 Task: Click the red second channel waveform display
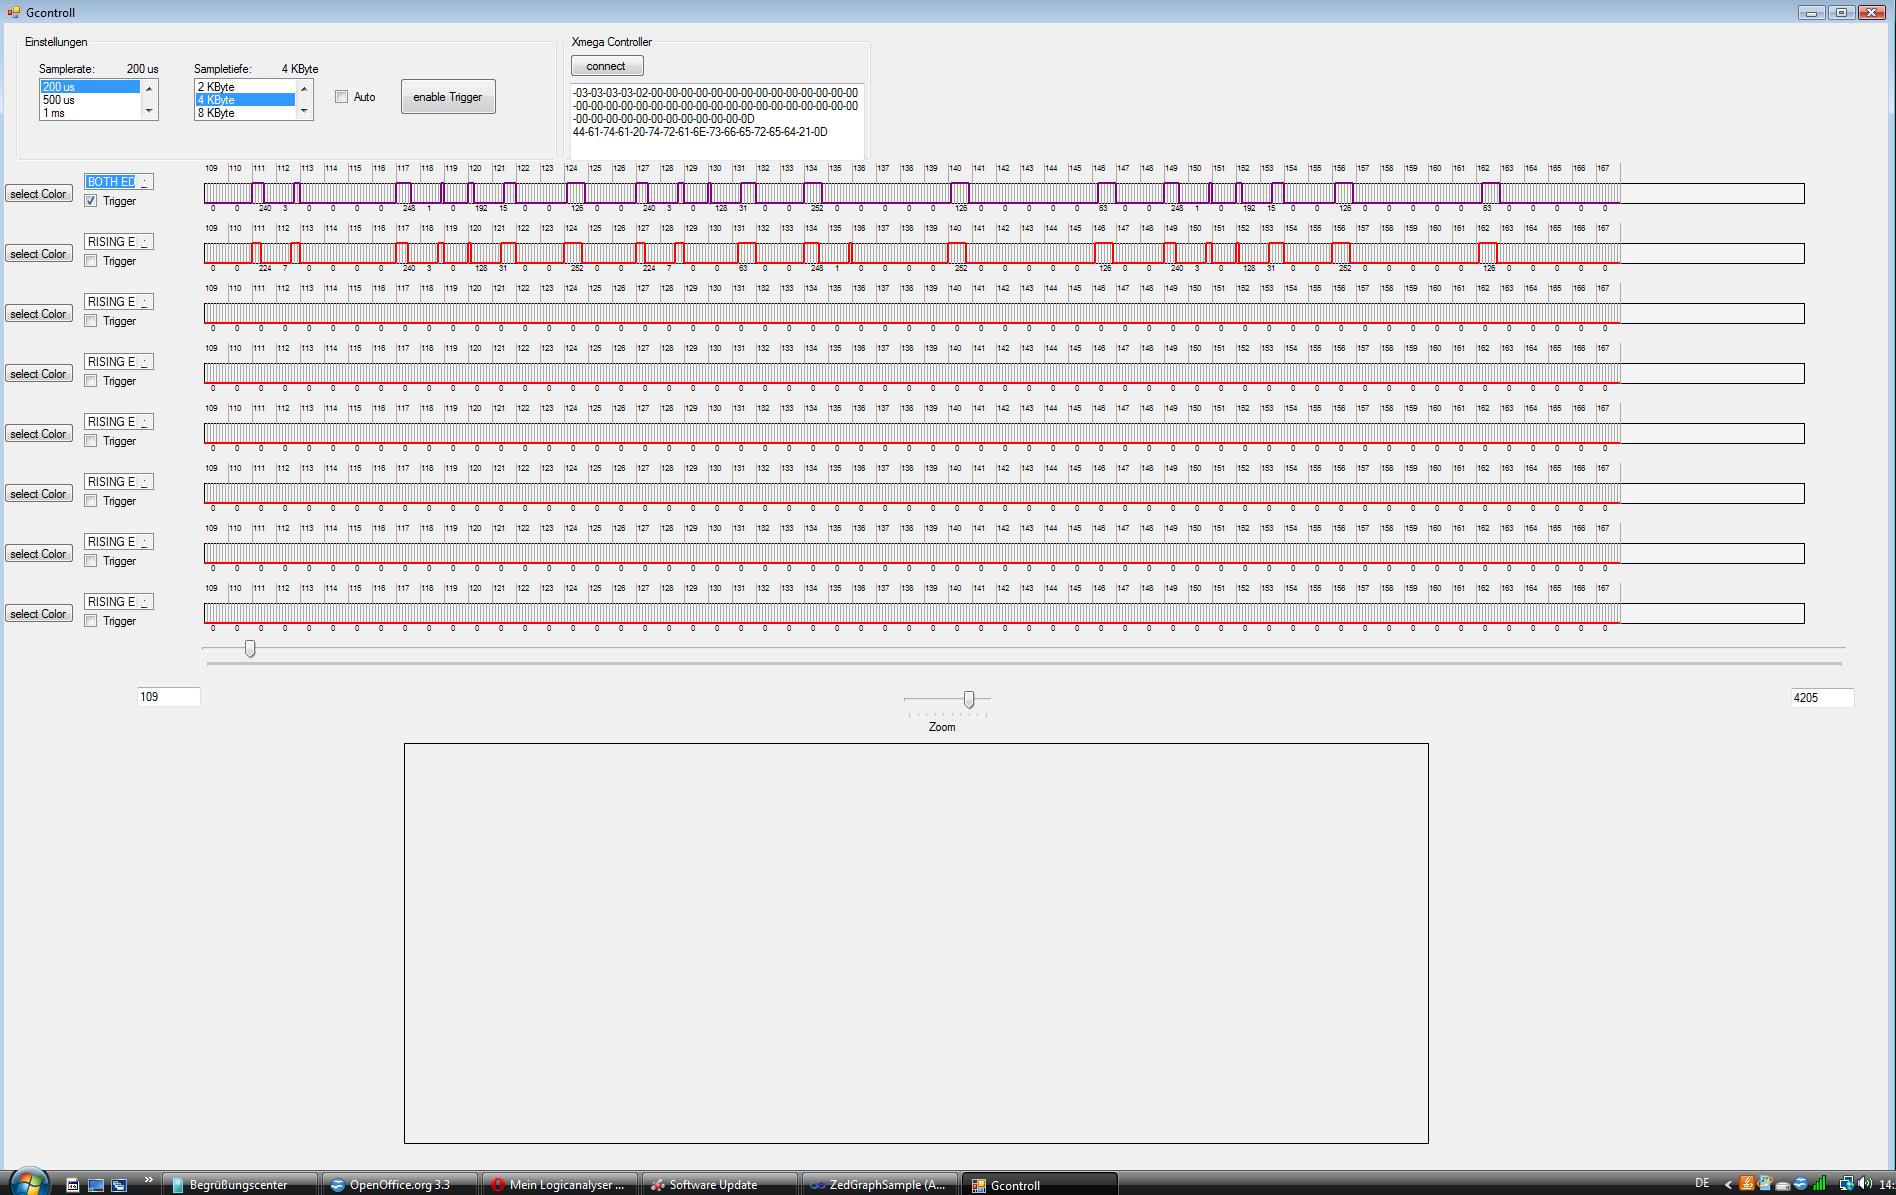click(x=1004, y=253)
